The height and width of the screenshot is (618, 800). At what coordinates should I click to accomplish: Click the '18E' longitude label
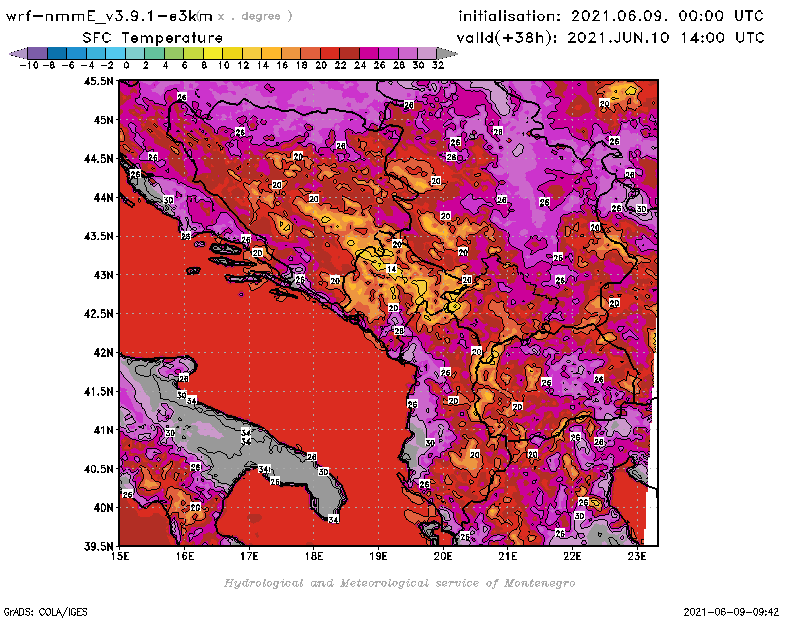point(314,556)
